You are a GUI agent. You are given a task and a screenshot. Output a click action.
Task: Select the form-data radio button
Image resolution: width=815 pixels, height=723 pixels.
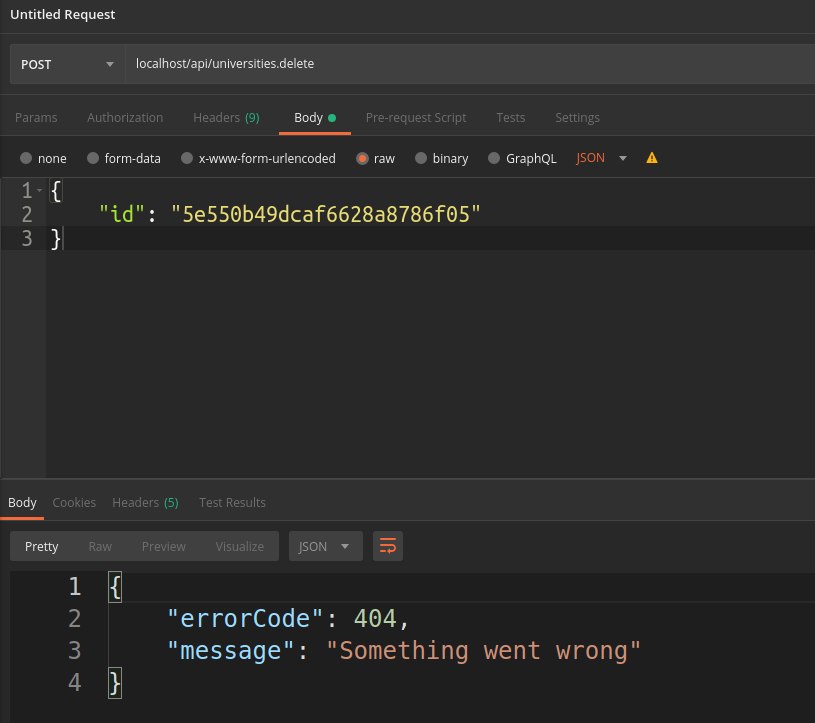[x=93, y=158]
